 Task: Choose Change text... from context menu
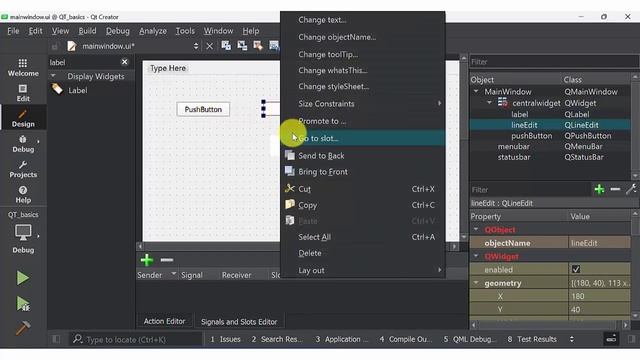tap(362, 20)
